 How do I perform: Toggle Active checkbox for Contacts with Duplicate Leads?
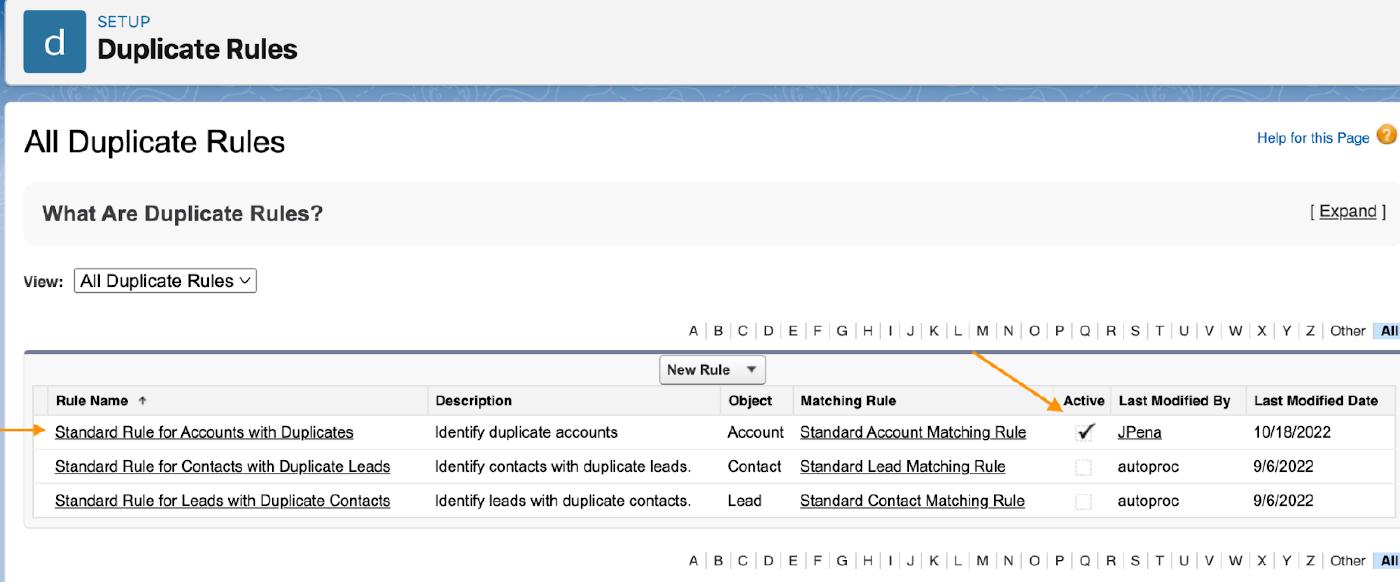click(1083, 467)
